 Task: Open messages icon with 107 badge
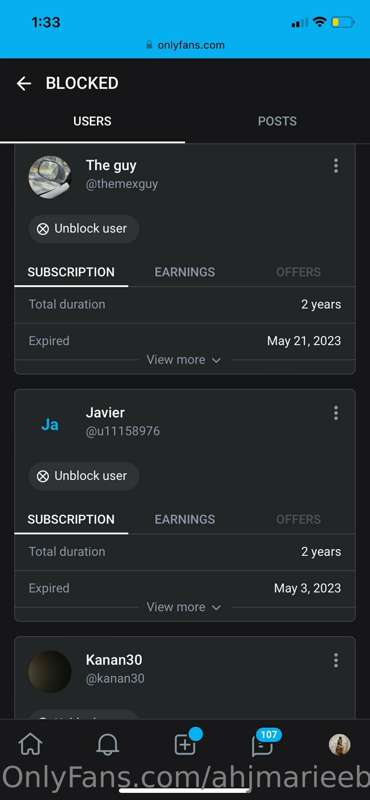tap(262, 745)
